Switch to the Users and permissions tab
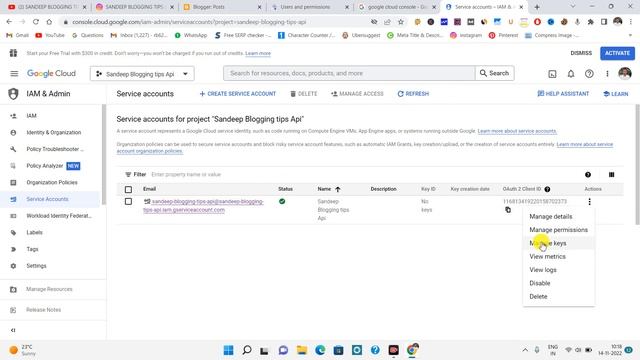 pos(310,7)
